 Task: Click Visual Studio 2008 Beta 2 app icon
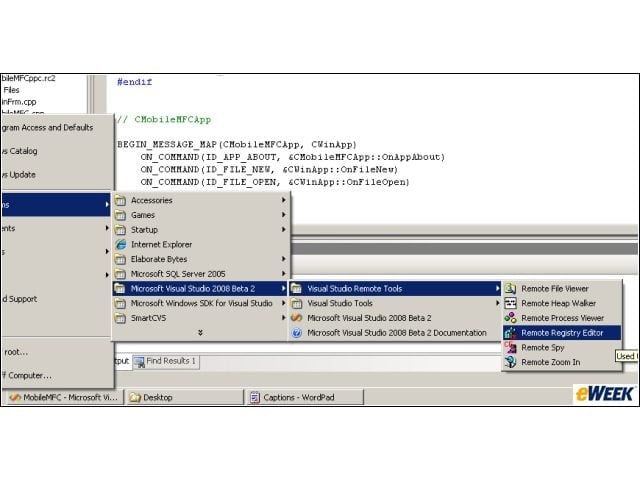[296, 318]
